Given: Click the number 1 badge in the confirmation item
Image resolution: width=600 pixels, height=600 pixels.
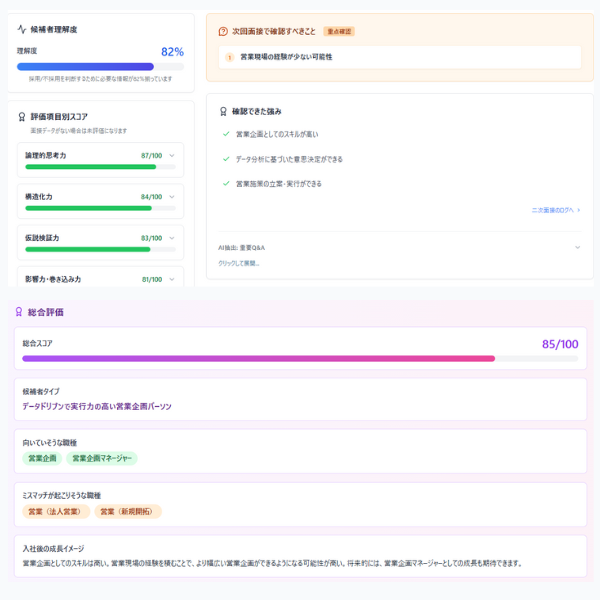Looking at the screenshot, I should coord(230,57).
